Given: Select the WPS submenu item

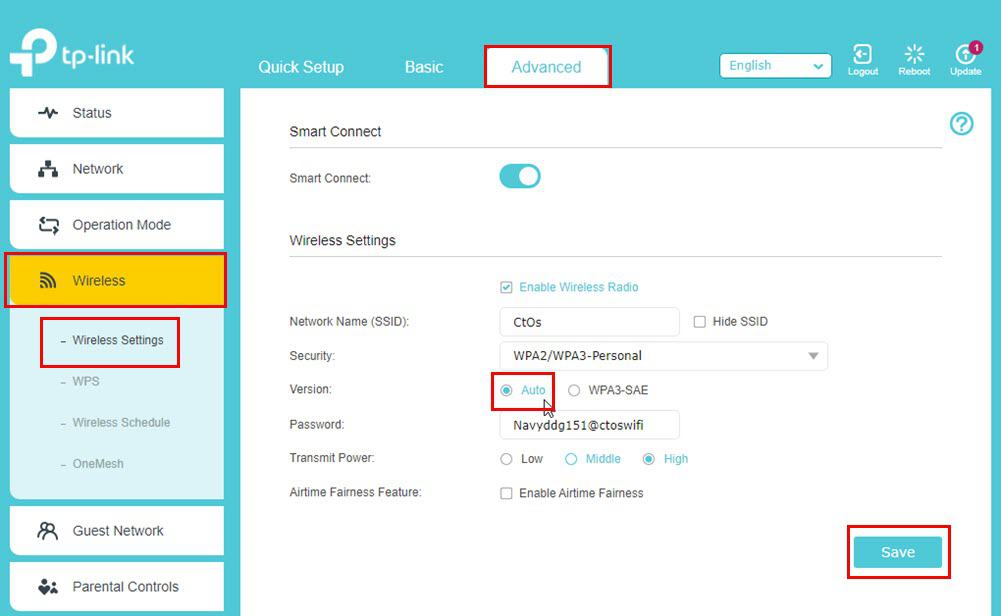Looking at the screenshot, I should tap(86, 382).
